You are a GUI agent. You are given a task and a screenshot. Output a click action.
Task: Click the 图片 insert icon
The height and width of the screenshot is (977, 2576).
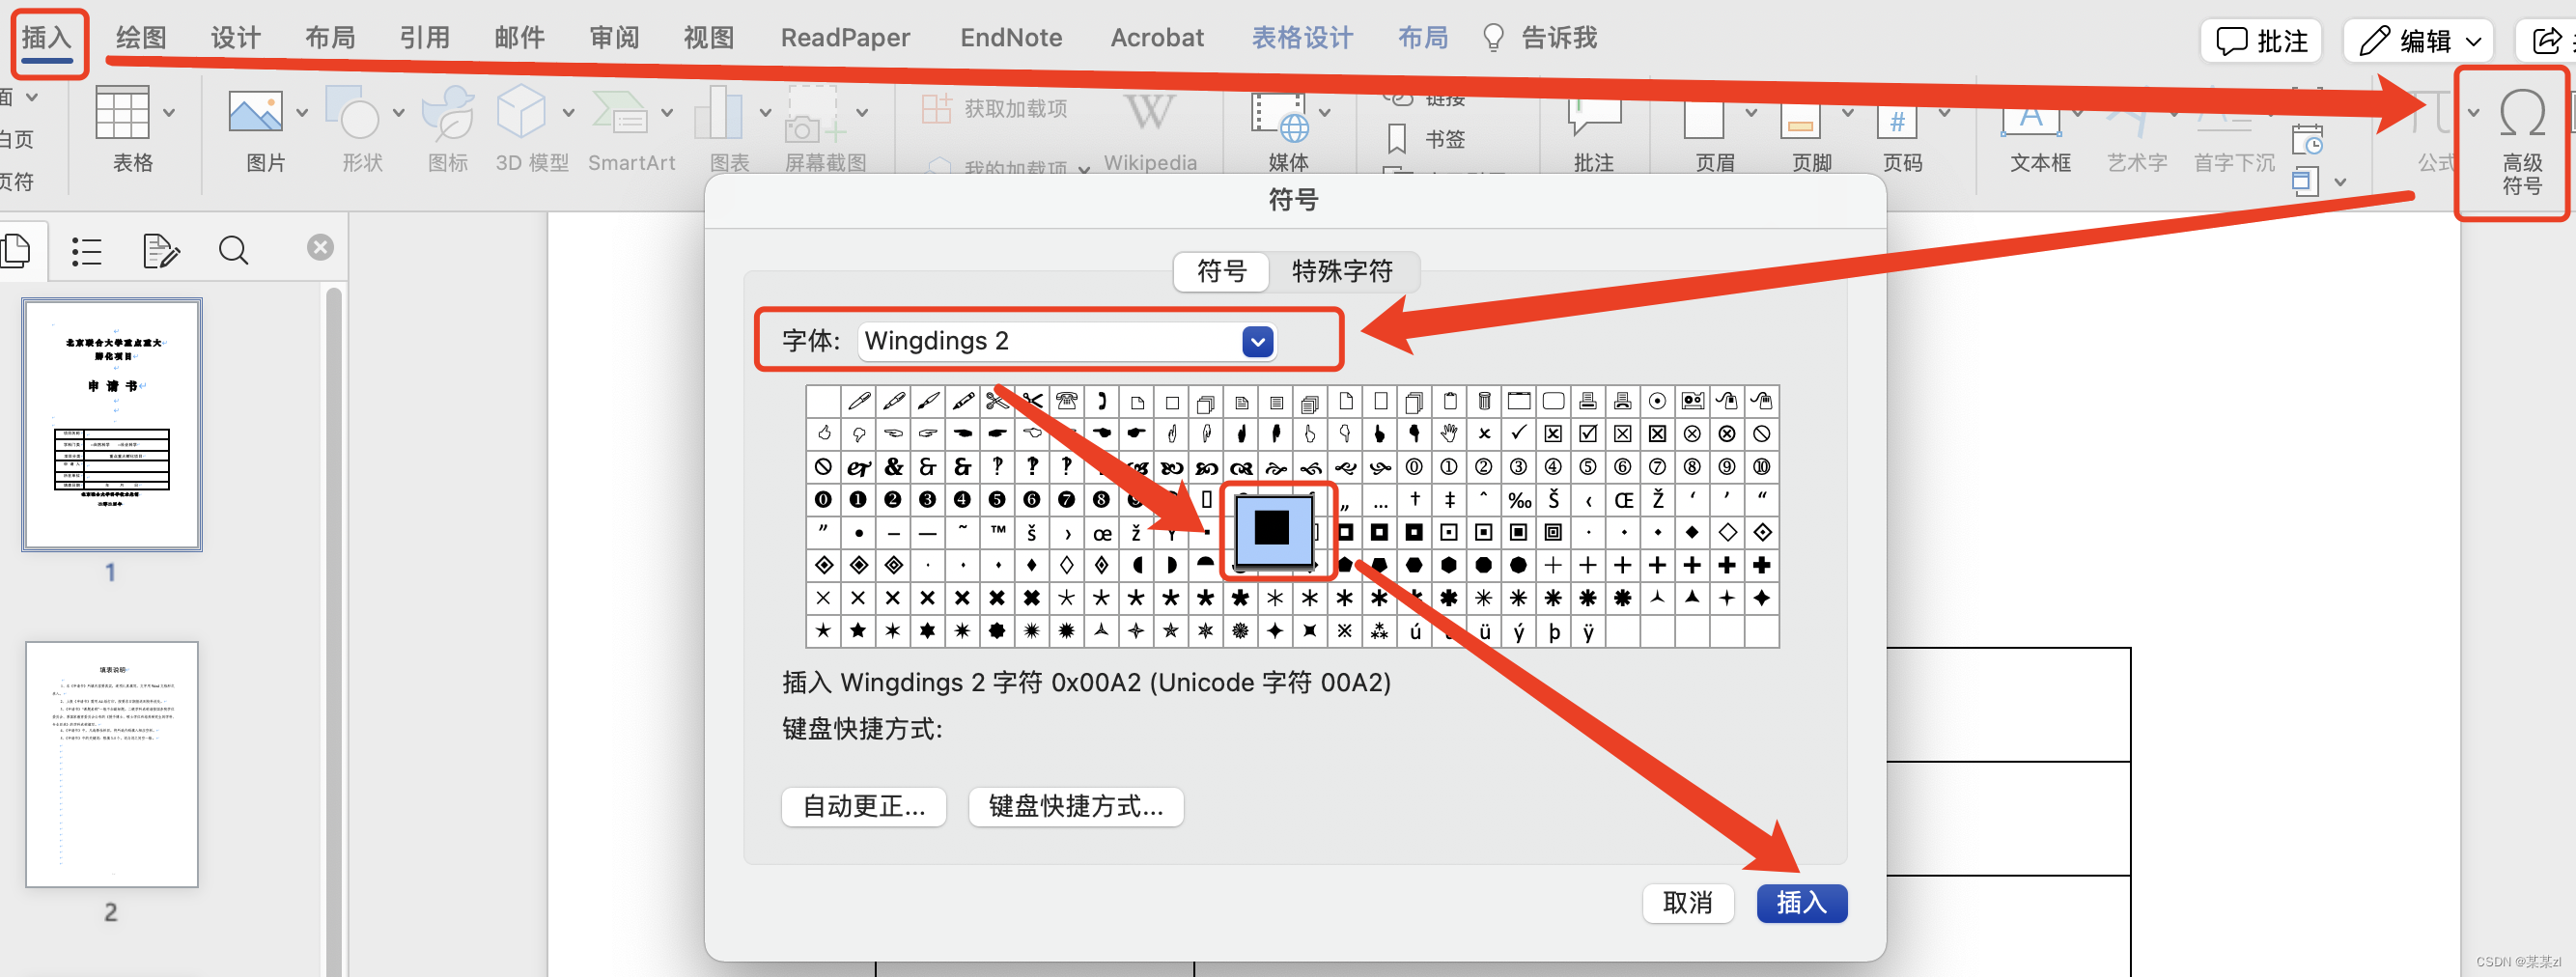(x=255, y=113)
